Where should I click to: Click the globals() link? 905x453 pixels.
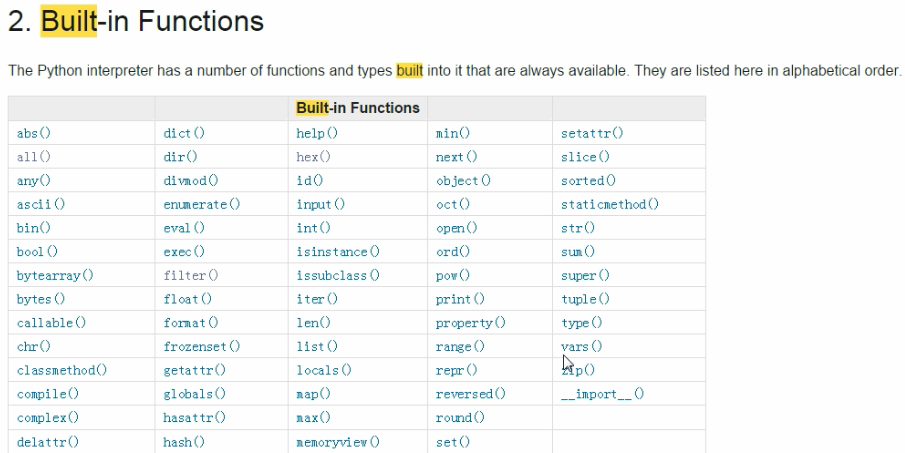tap(195, 394)
